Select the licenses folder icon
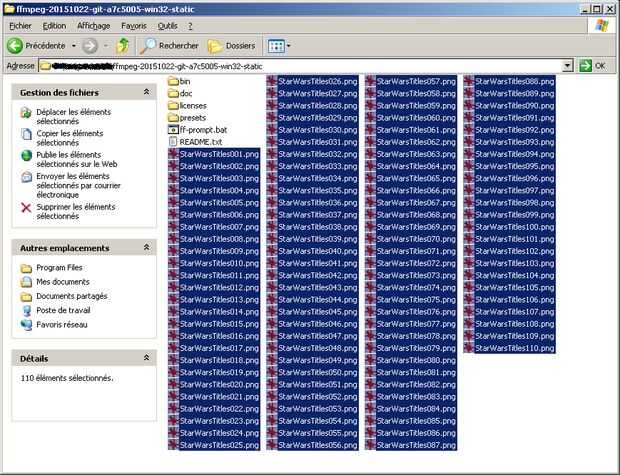The width and height of the screenshot is (620, 475). (x=173, y=106)
